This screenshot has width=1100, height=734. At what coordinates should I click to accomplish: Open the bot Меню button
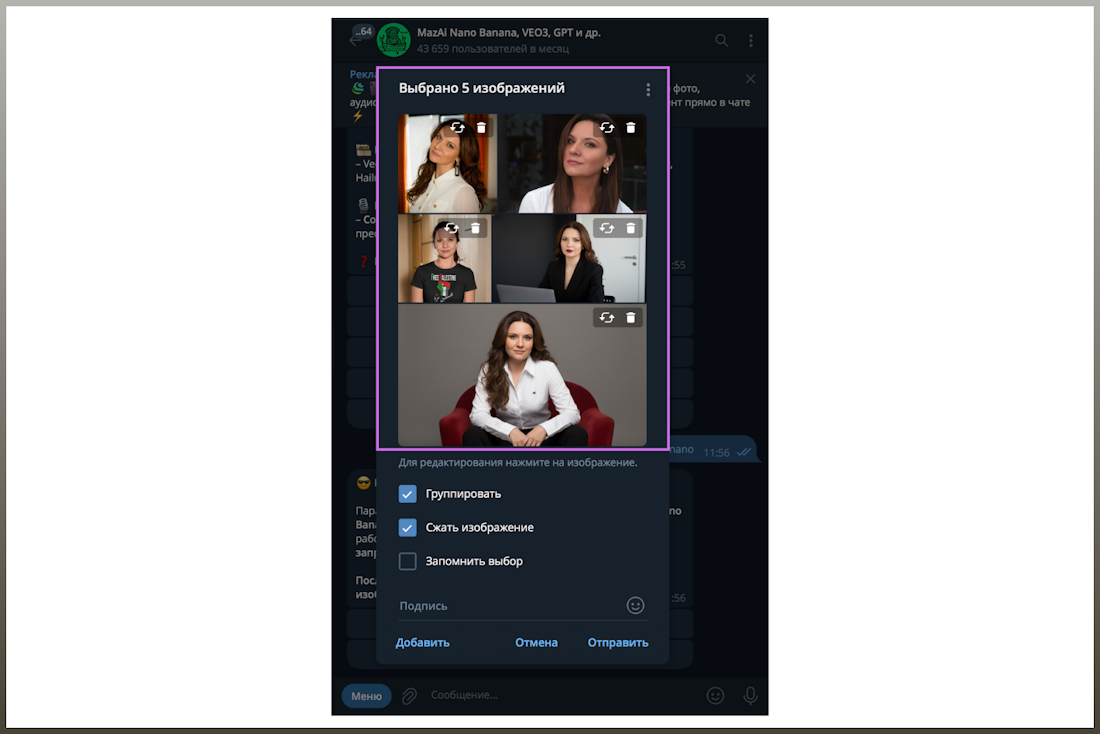[366, 696]
